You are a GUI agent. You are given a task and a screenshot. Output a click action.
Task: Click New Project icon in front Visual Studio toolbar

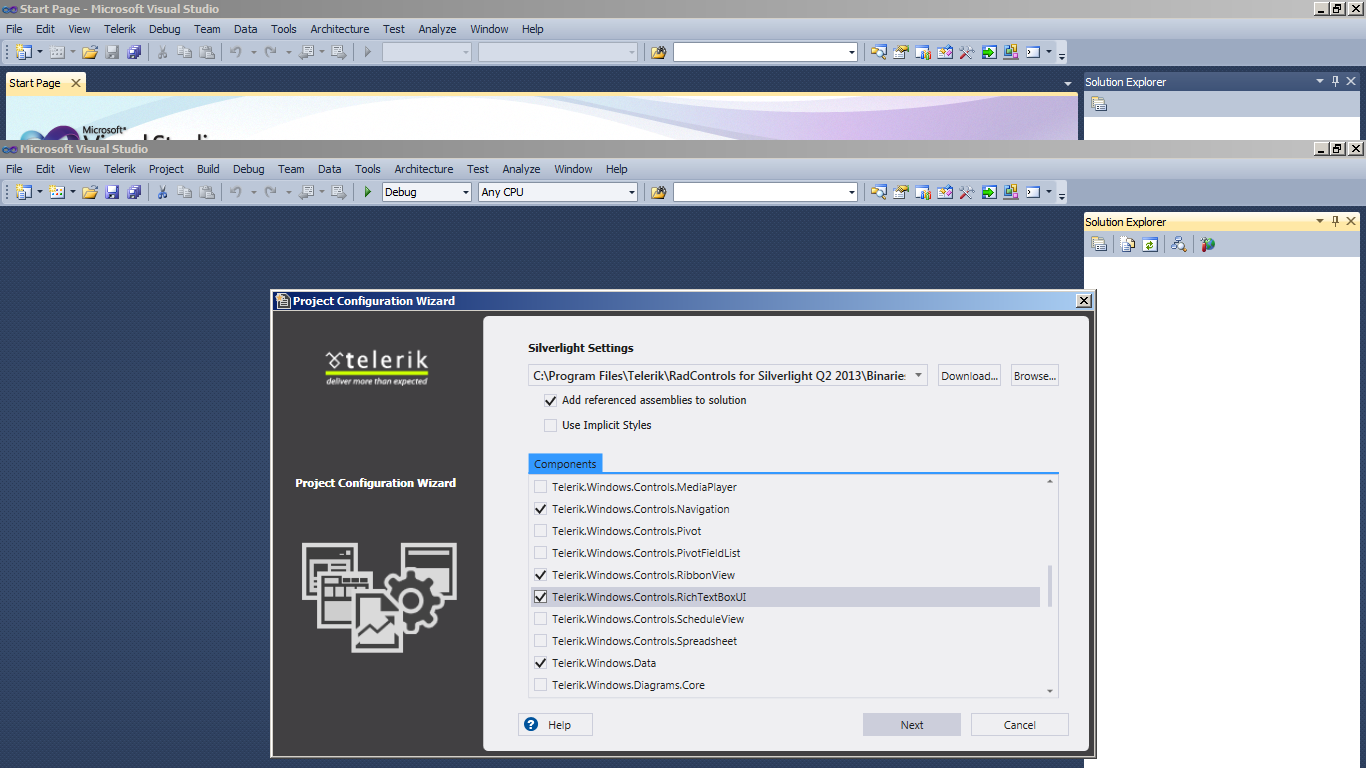[x=24, y=192]
